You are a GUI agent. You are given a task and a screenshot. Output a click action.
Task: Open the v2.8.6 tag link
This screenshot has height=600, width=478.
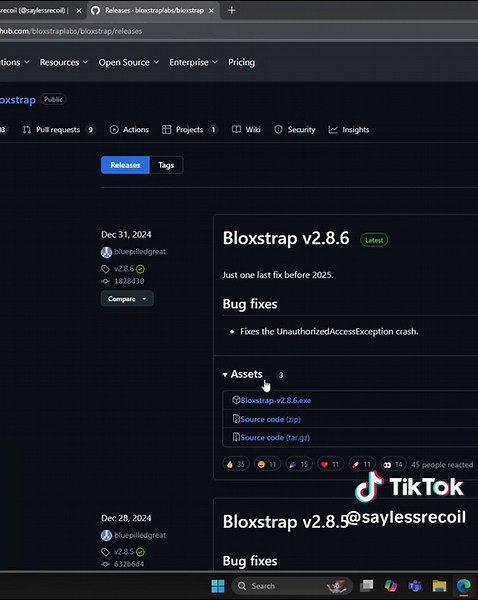(x=124, y=269)
